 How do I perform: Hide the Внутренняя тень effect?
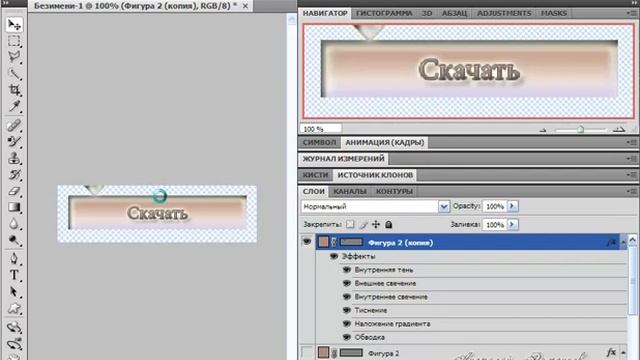[x=347, y=270]
